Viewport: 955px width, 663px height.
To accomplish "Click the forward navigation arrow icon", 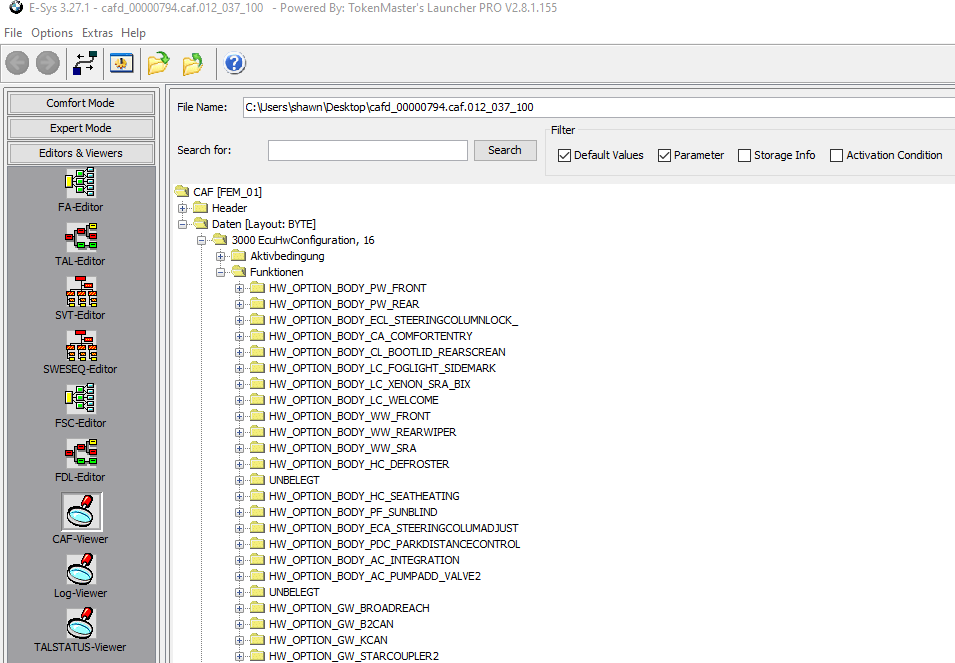I will click(48, 63).
